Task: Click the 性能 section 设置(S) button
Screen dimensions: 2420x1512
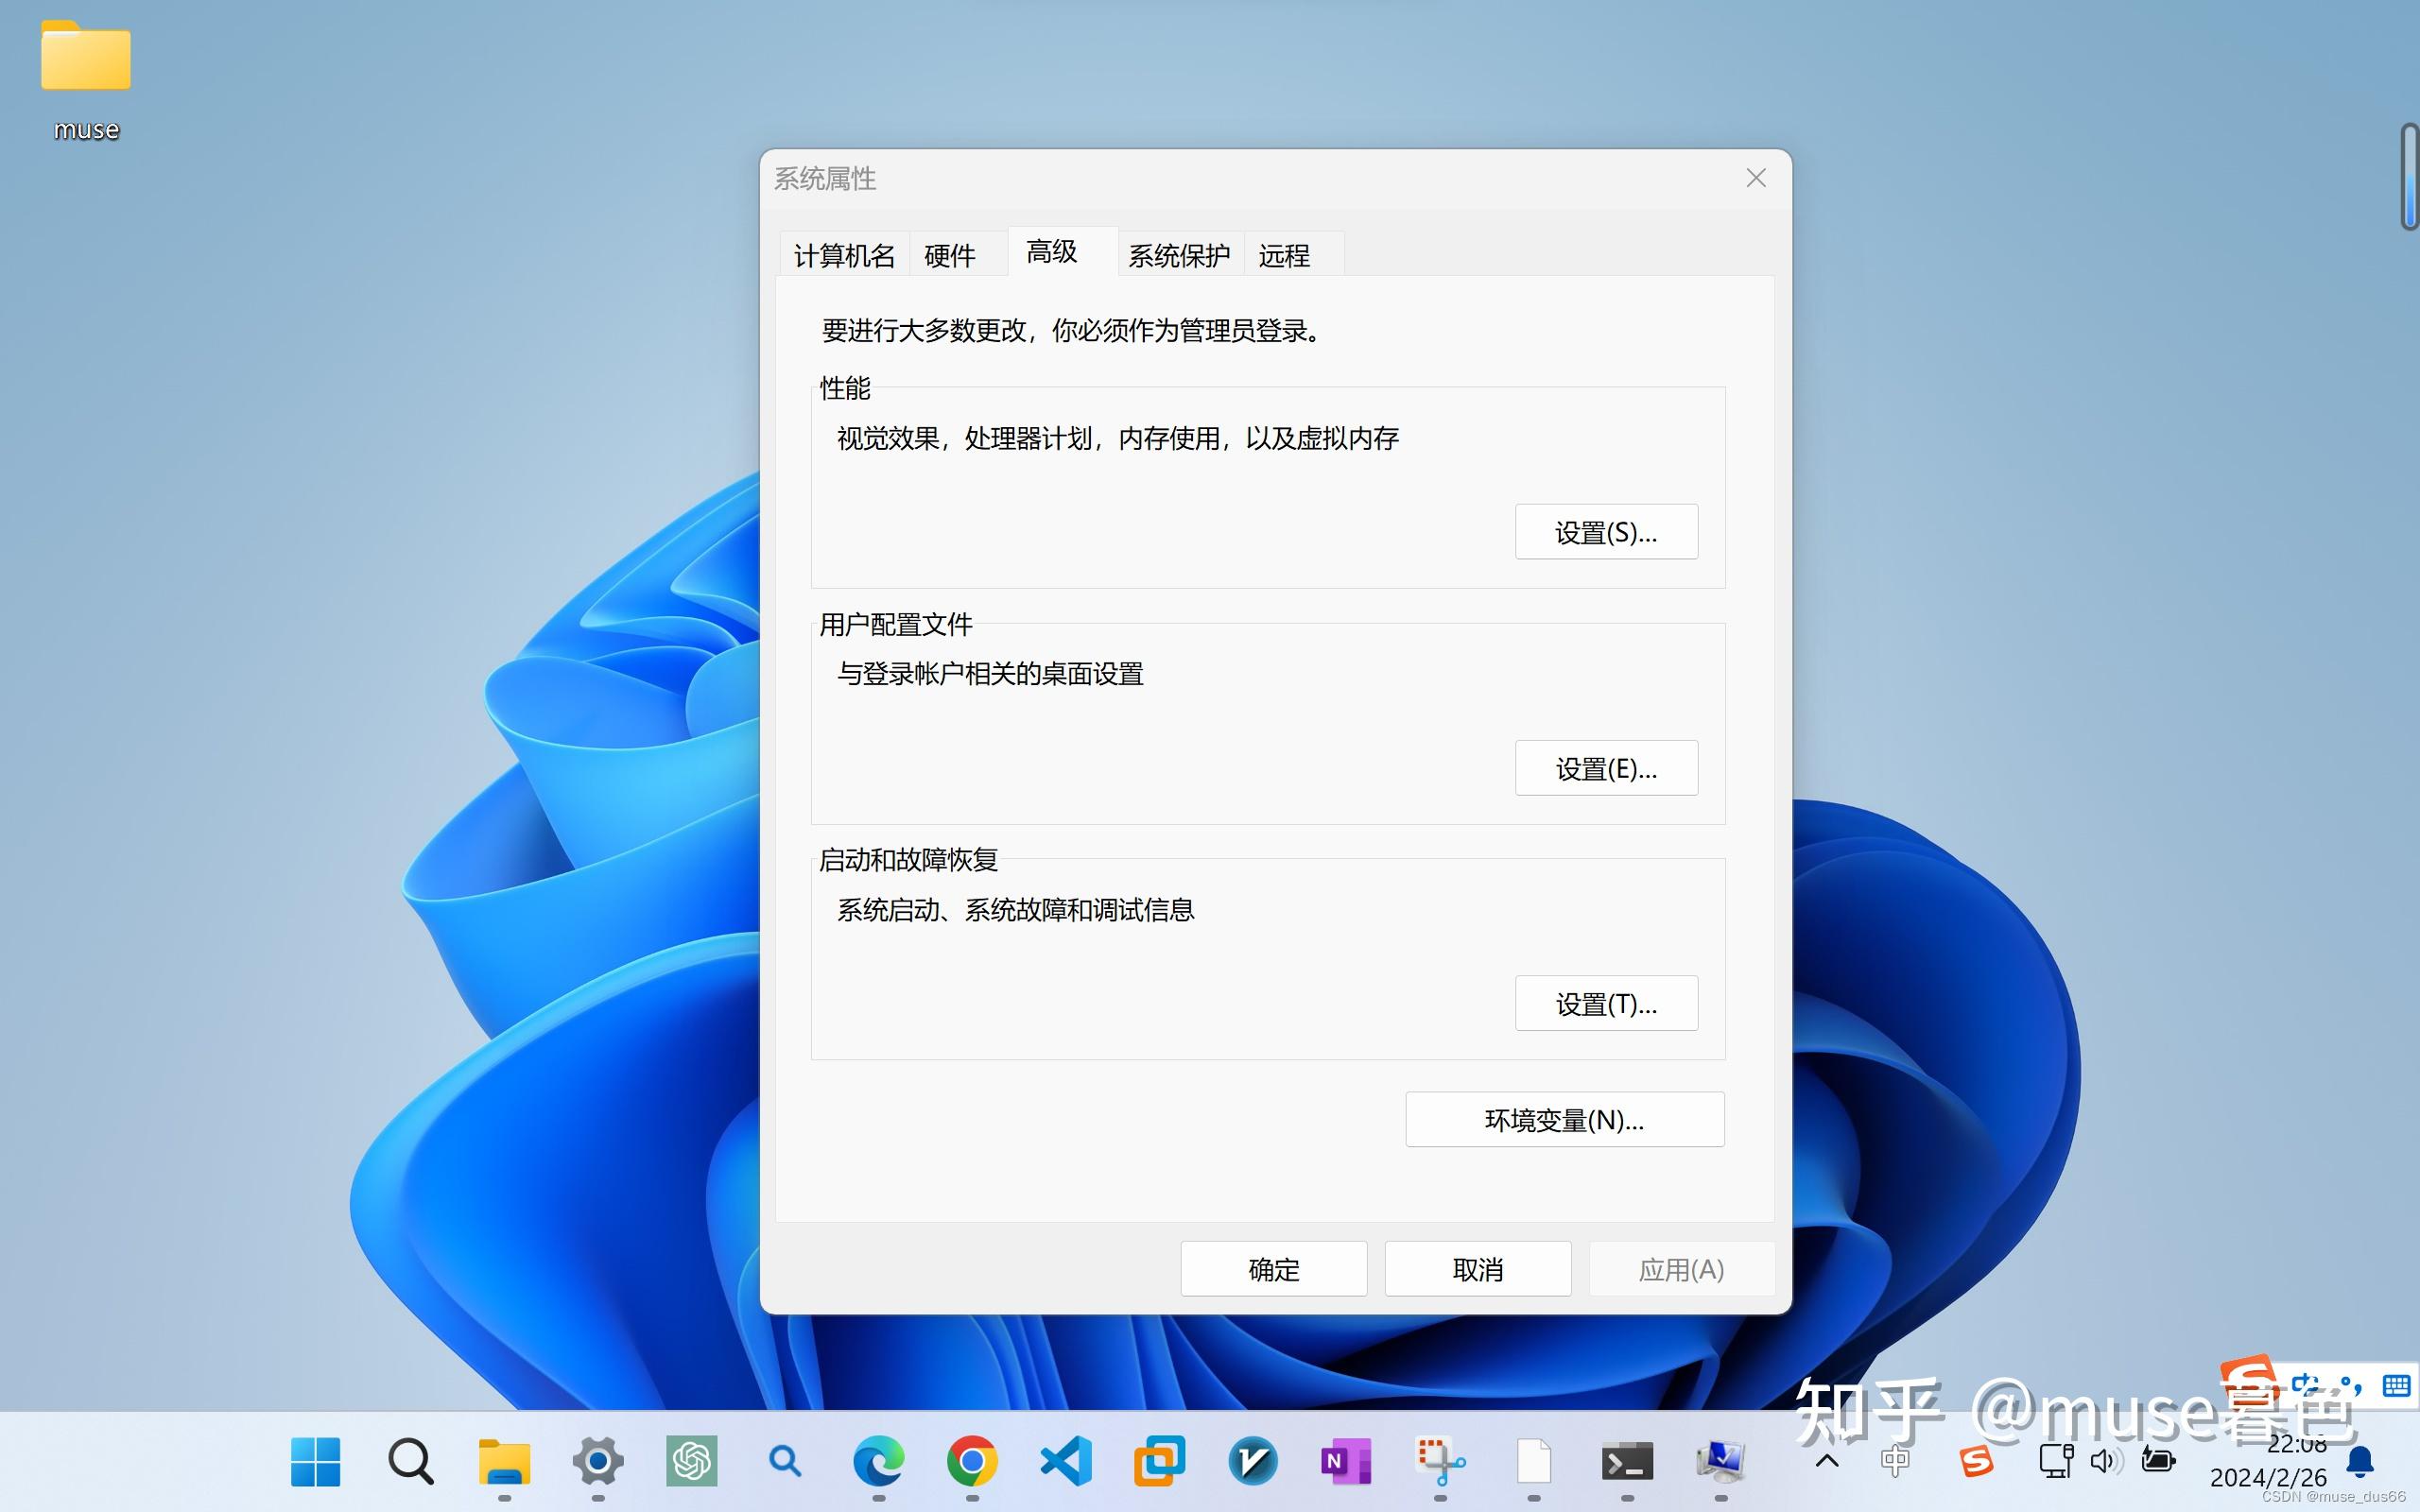Action: 1606,531
